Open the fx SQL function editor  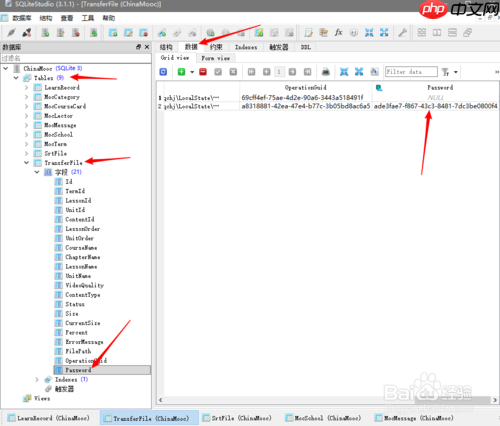(339, 32)
